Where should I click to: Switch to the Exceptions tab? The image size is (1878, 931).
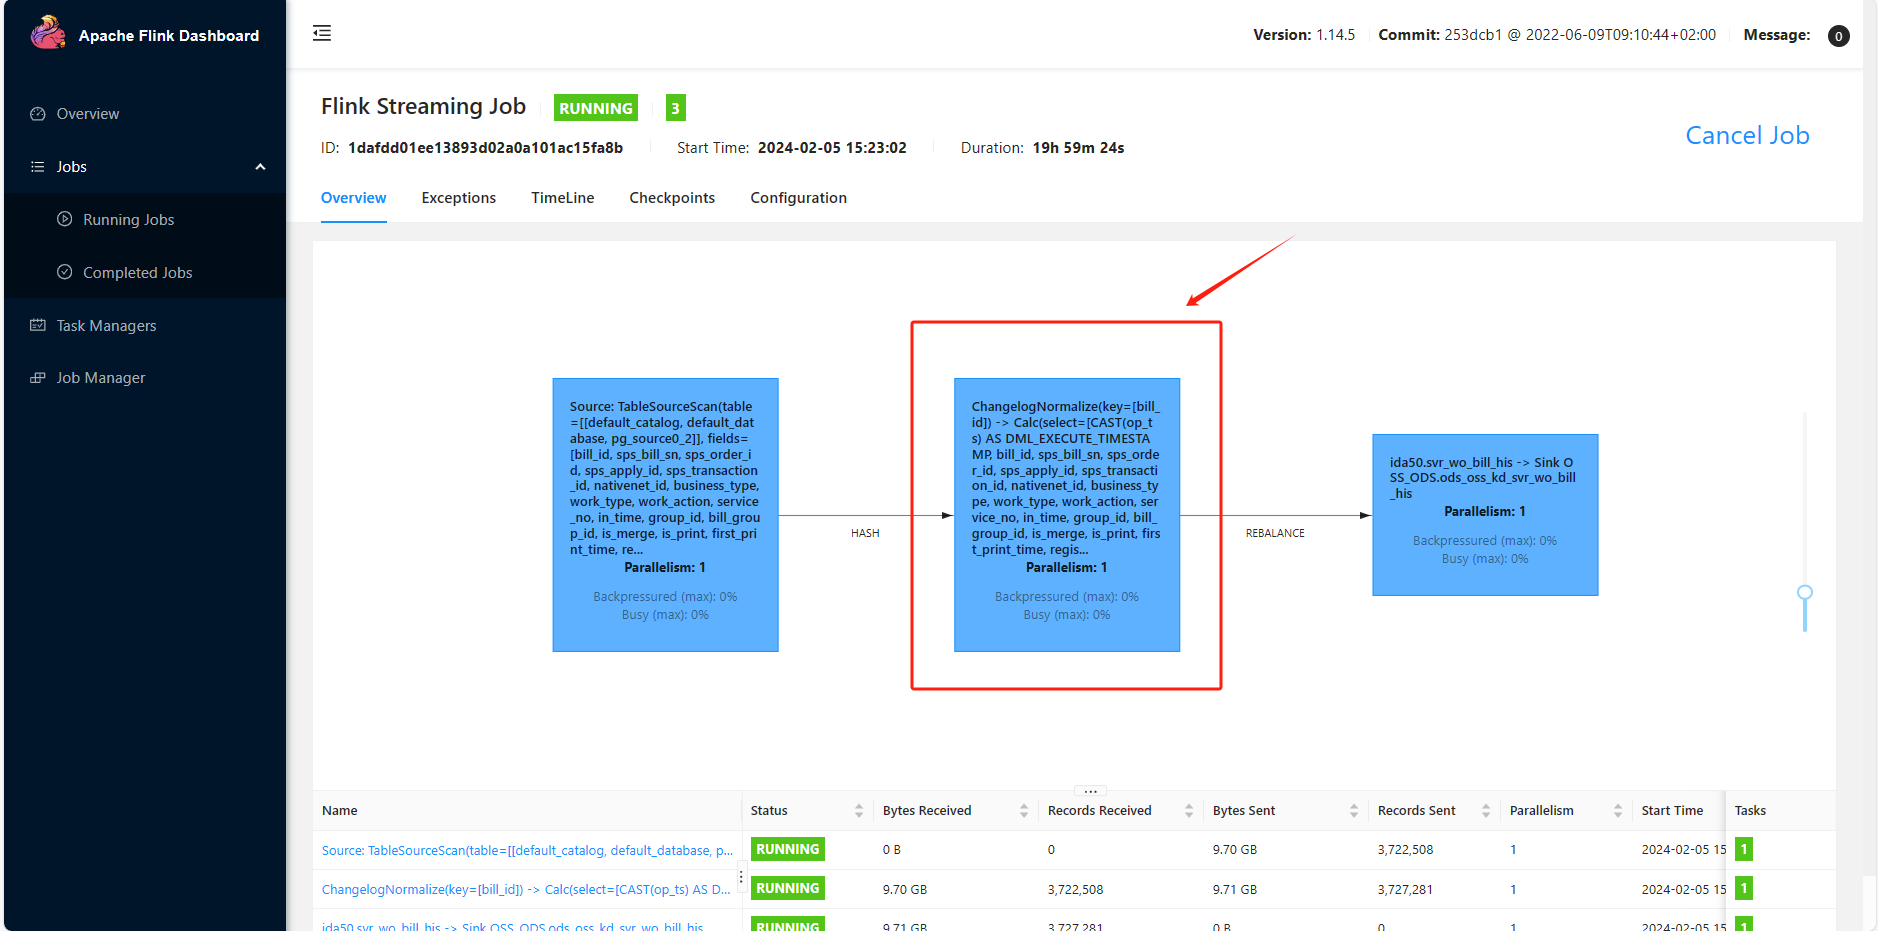click(459, 198)
